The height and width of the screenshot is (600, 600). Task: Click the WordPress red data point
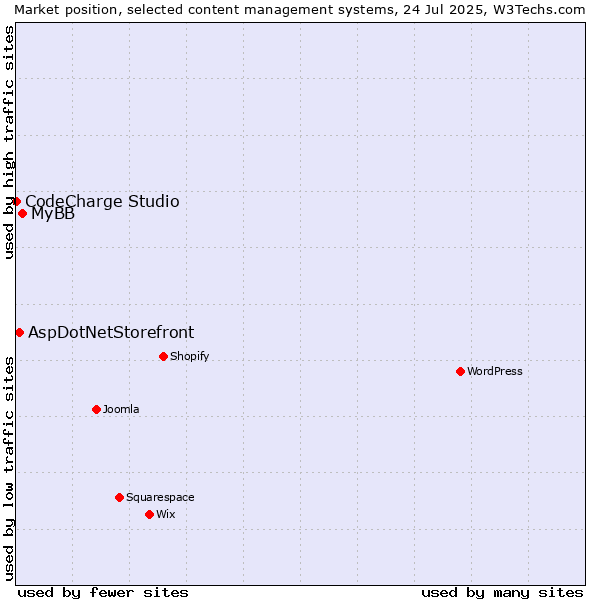tap(460, 372)
